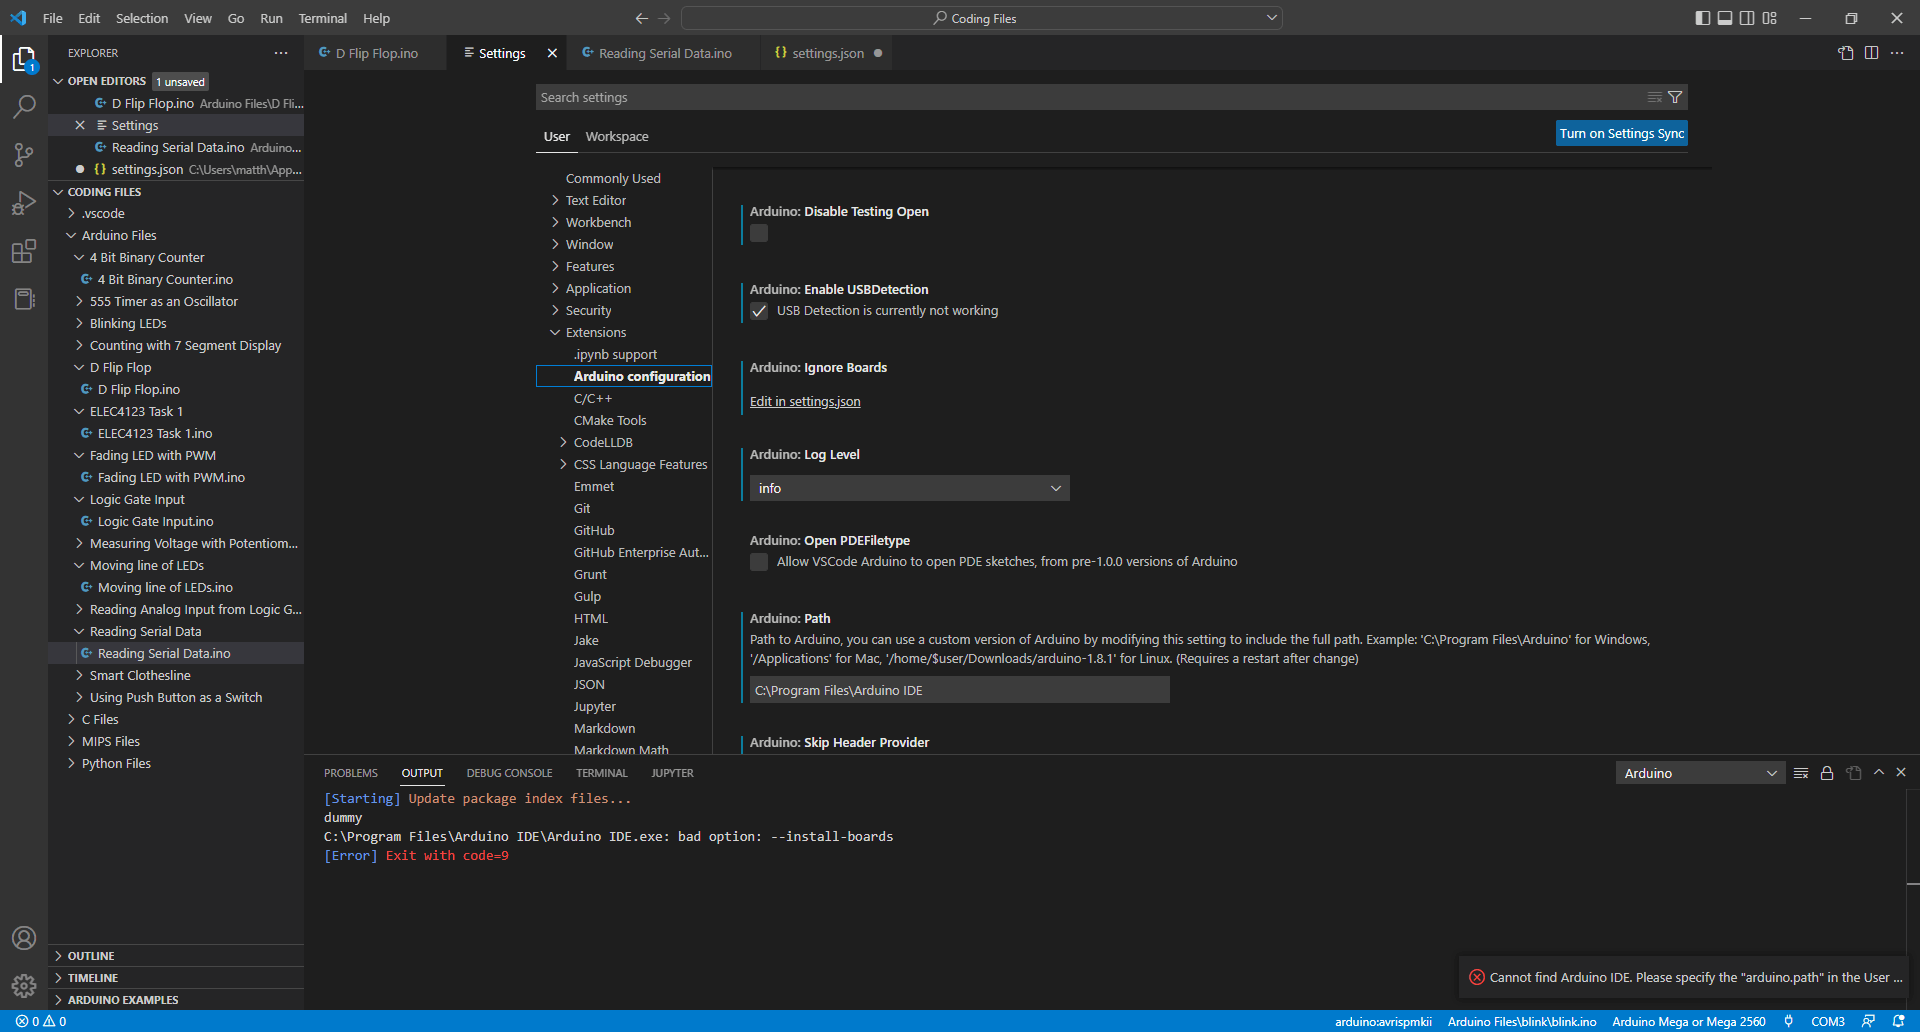Select COM3 serial port in status bar
Screen dimensions: 1920x1032
pos(1827,1021)
